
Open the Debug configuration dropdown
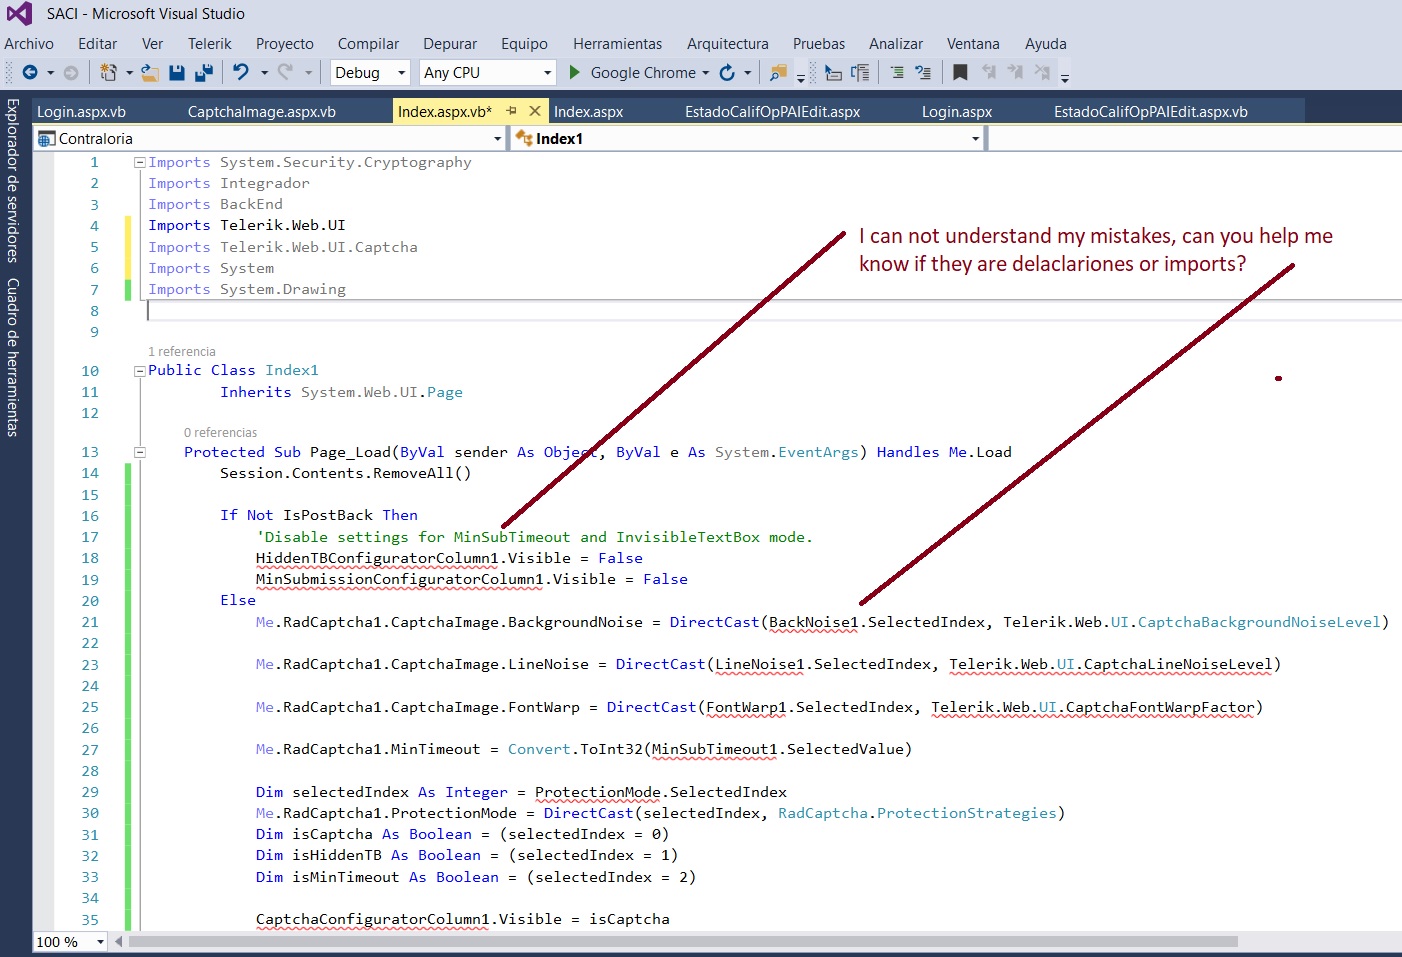tap(401, 73)
